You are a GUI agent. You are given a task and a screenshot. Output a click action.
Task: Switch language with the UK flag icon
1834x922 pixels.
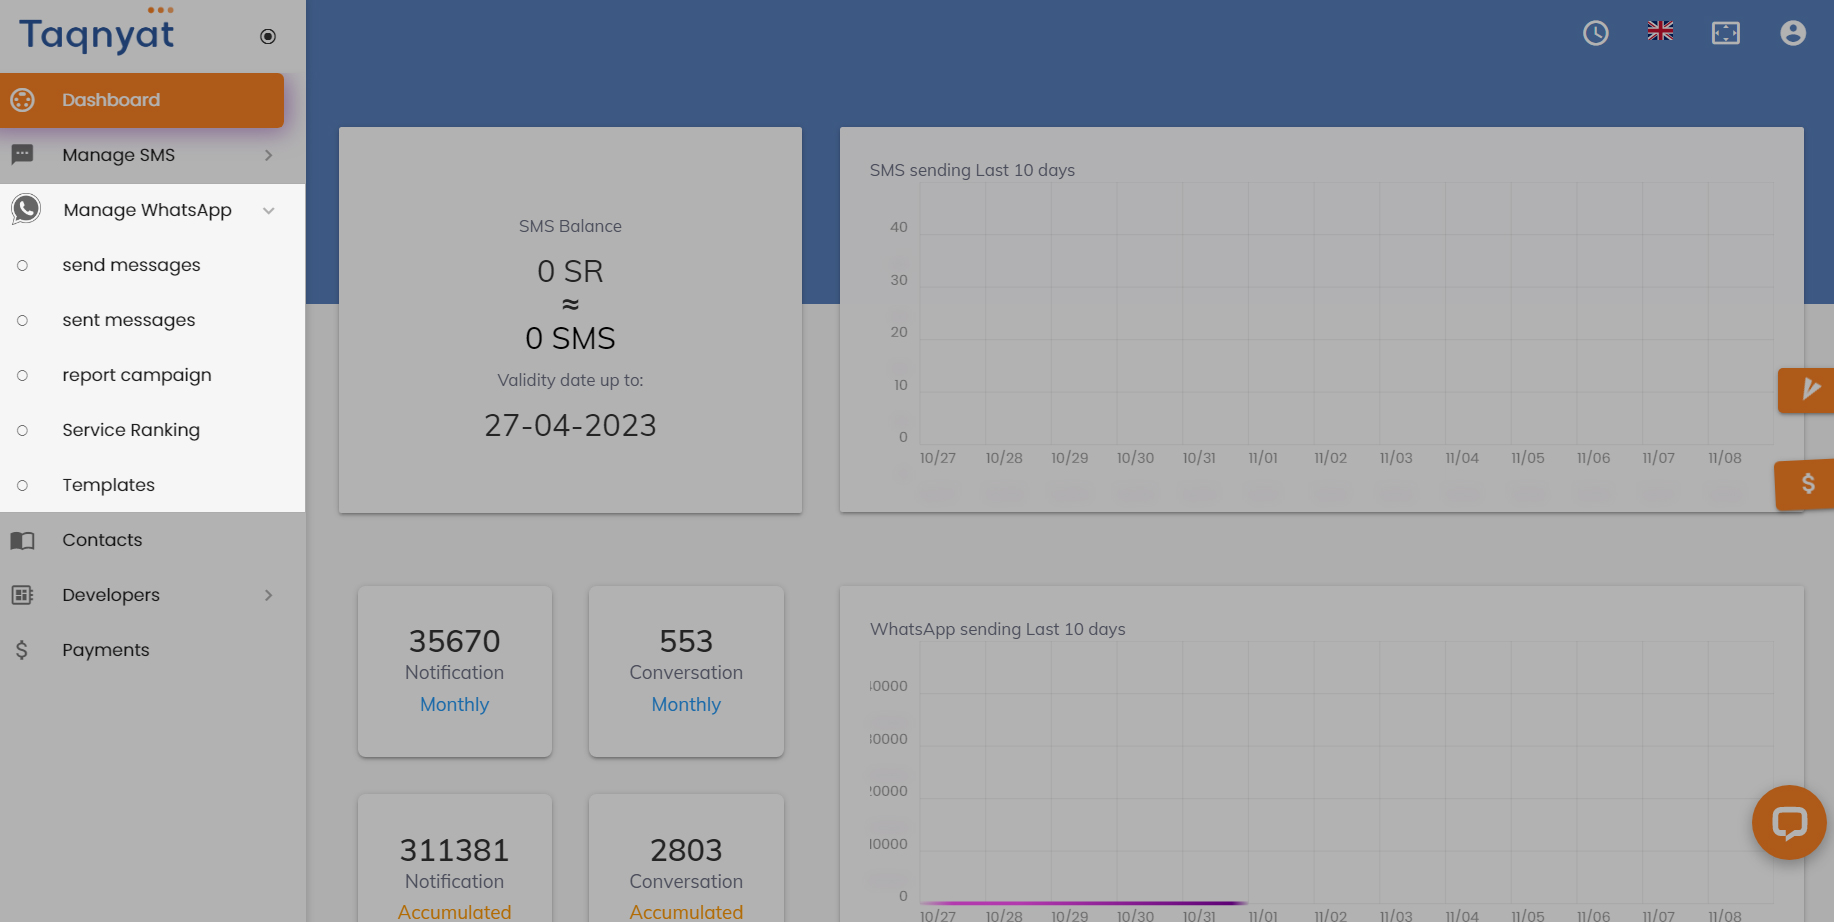(1661, 31)
